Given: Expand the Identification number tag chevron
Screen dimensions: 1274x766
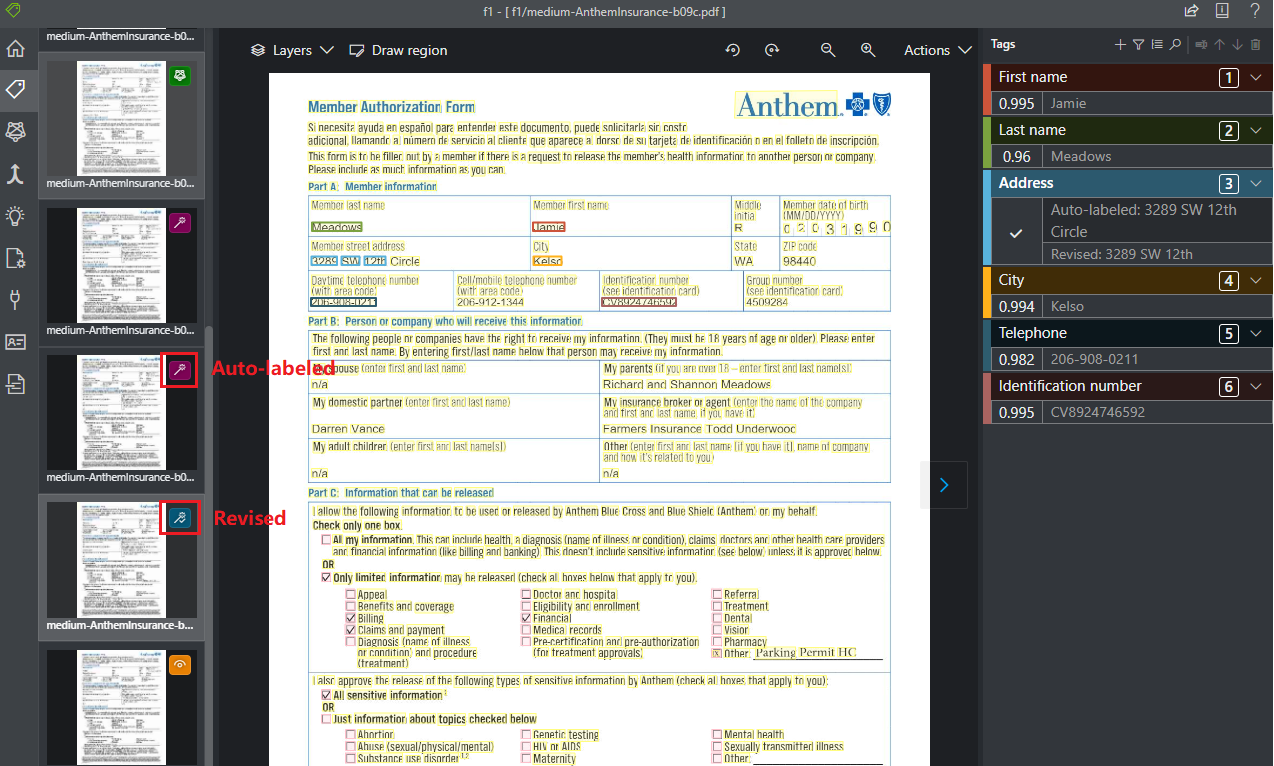Looking at the screenshot, I should pos(1257,386).
